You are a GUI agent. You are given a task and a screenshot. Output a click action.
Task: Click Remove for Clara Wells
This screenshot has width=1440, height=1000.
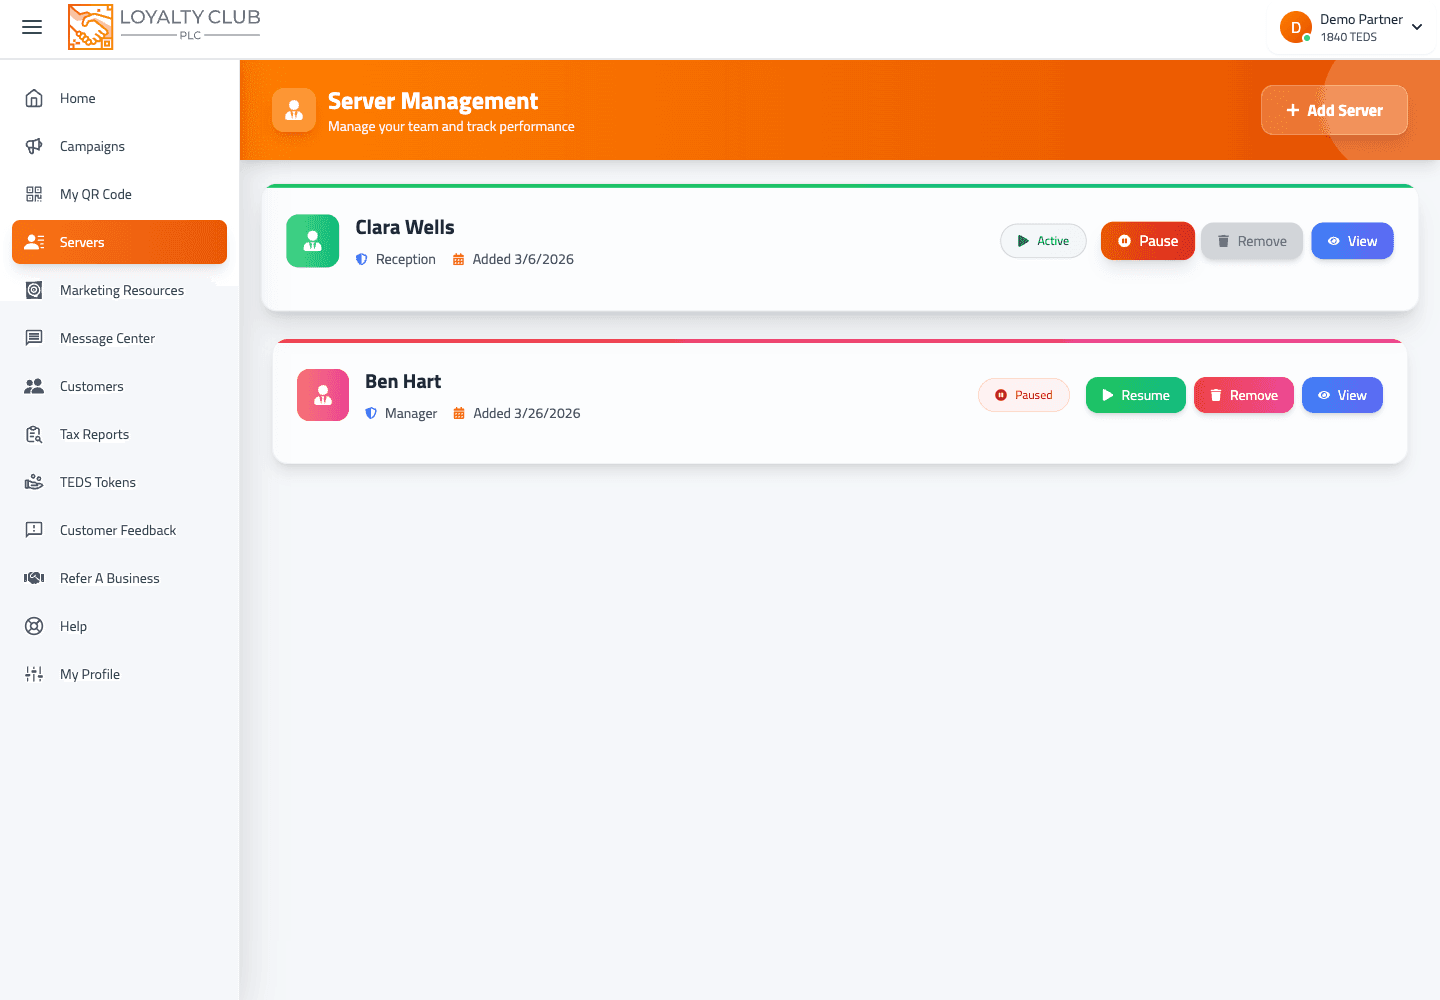tap(1252, 241)
